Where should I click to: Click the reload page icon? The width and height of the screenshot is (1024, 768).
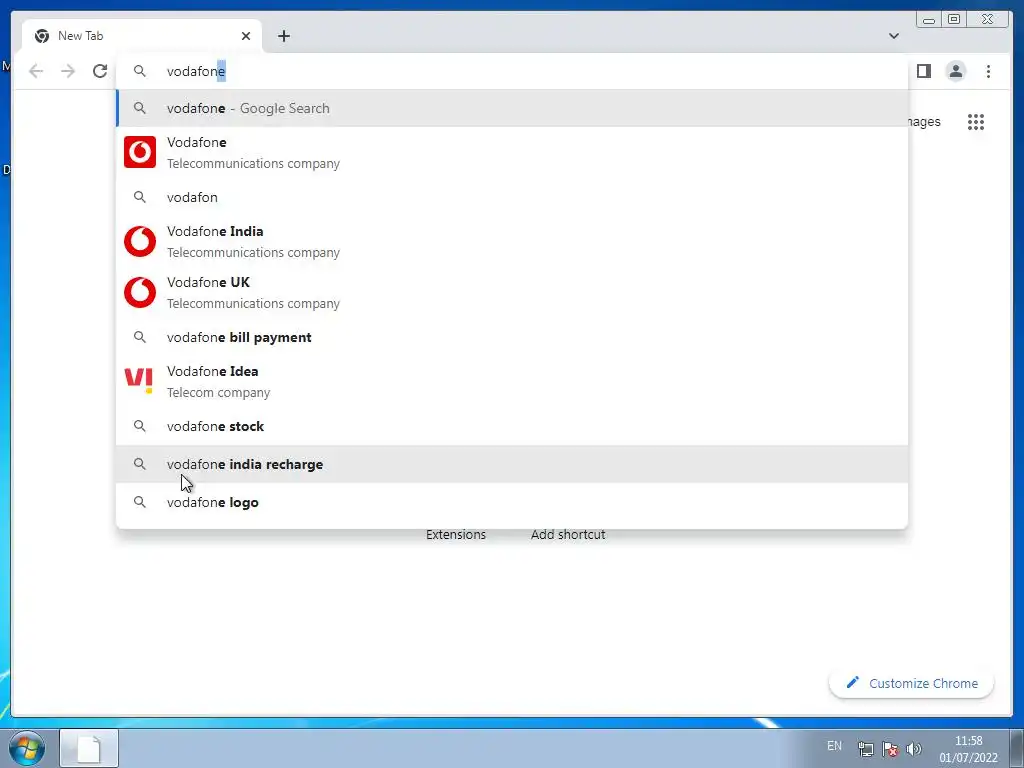[x=99, y=71]
